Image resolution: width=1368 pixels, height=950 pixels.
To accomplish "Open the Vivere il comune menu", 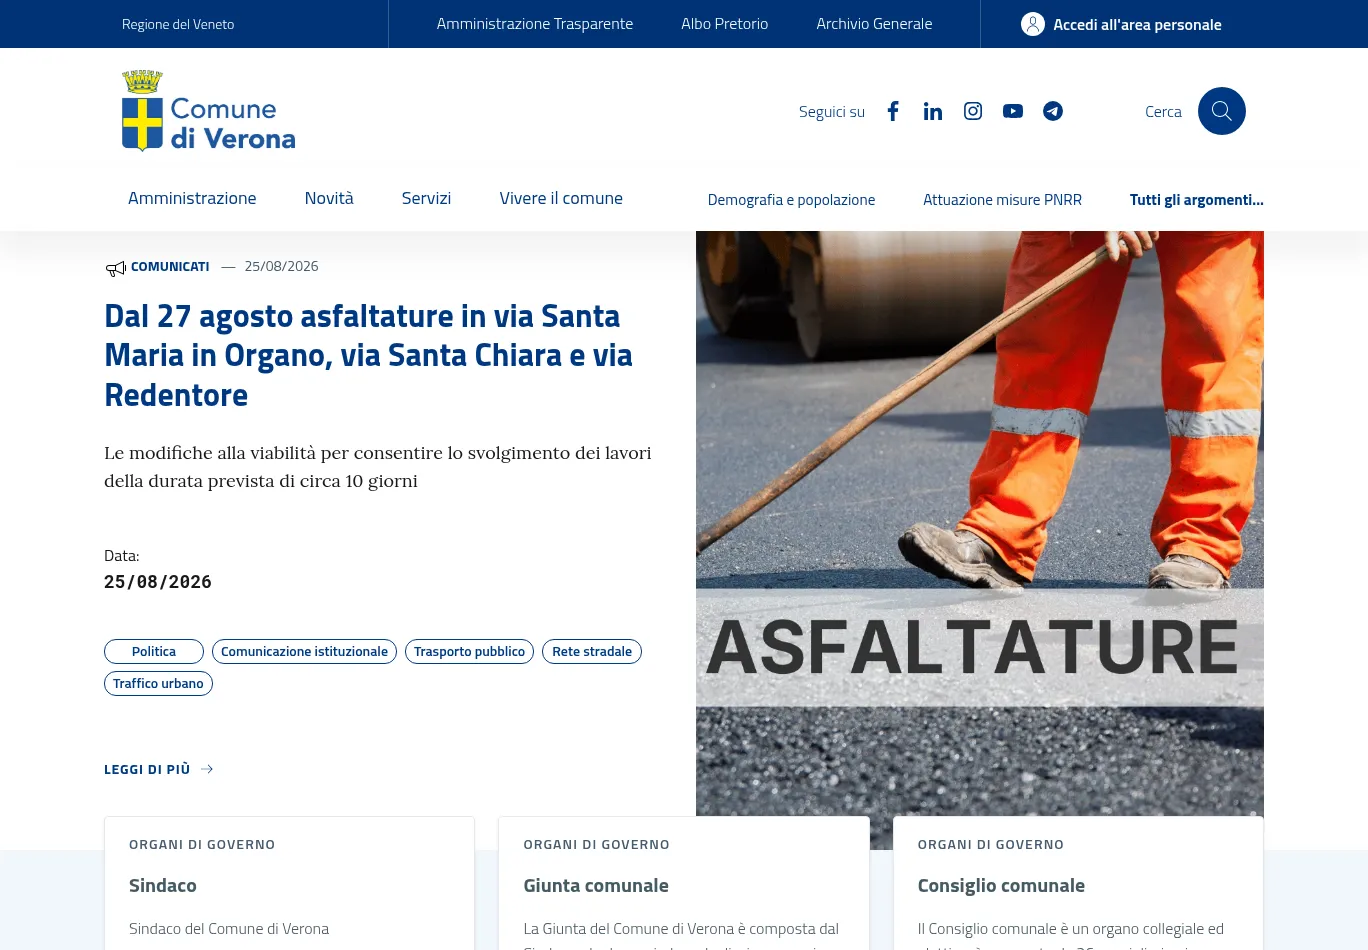I will 561,198.
